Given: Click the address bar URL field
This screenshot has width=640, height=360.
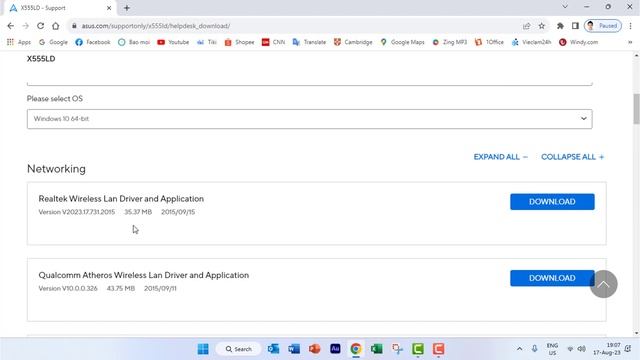Looking at the screenshot, I should tap(294, 26).
